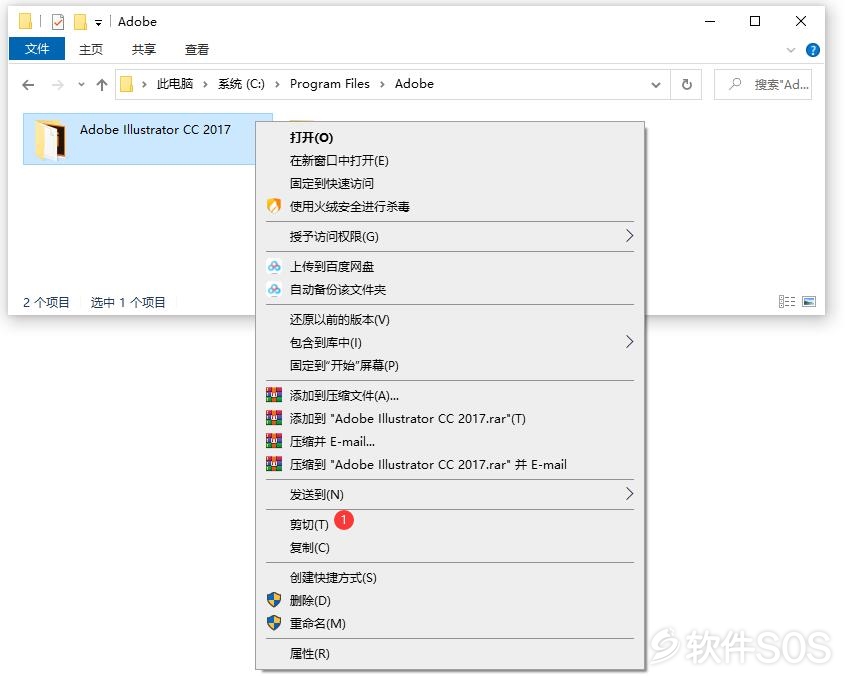Image resolution: width=845 pixels, height=676 pixels.
Task: Click the shield icon beside 重命名(M)
Action: [x=274, y=623]
